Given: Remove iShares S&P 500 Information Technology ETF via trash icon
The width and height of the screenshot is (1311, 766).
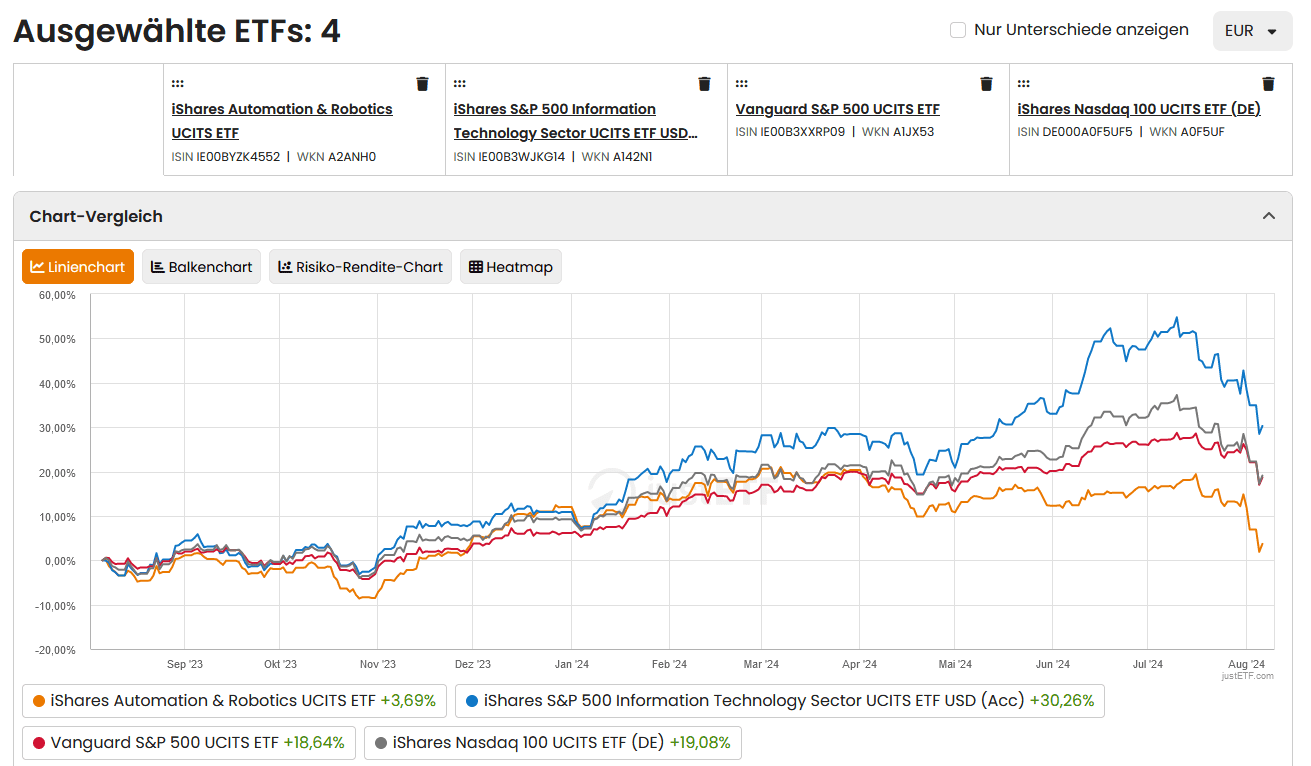Looking at the screenshot, I should click(x=704, y=84).
